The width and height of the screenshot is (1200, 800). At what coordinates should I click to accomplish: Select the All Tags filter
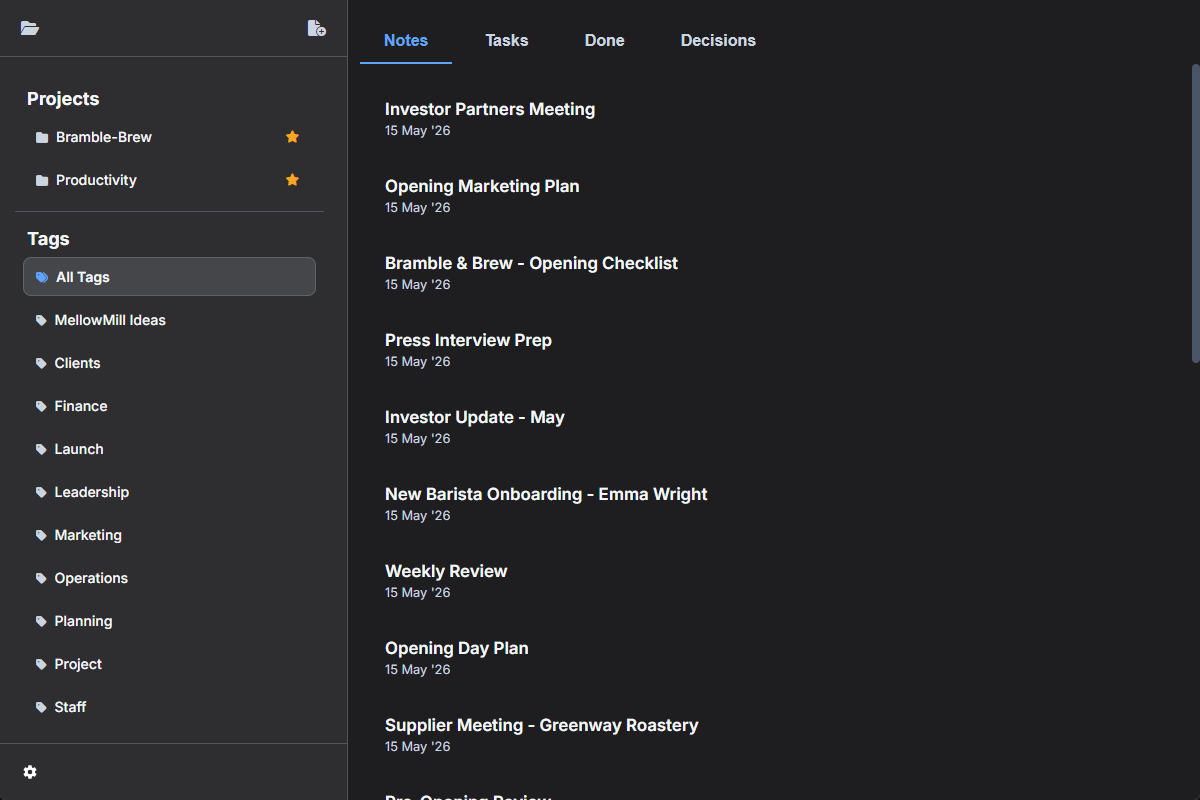(169, 277)
